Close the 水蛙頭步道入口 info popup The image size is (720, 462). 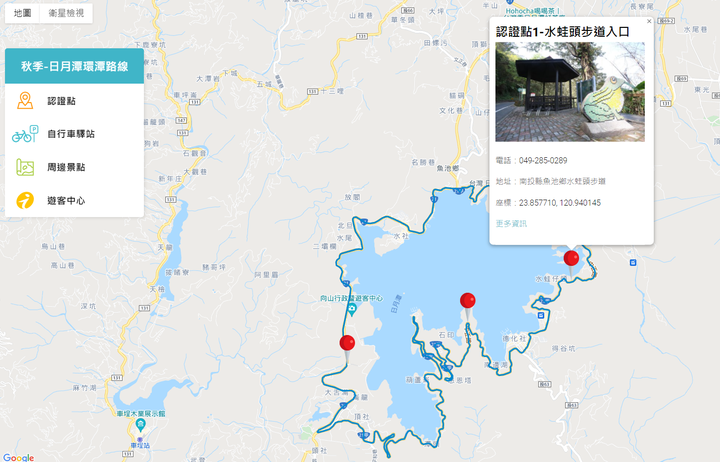pyautogui.click(x=649, y=21)
